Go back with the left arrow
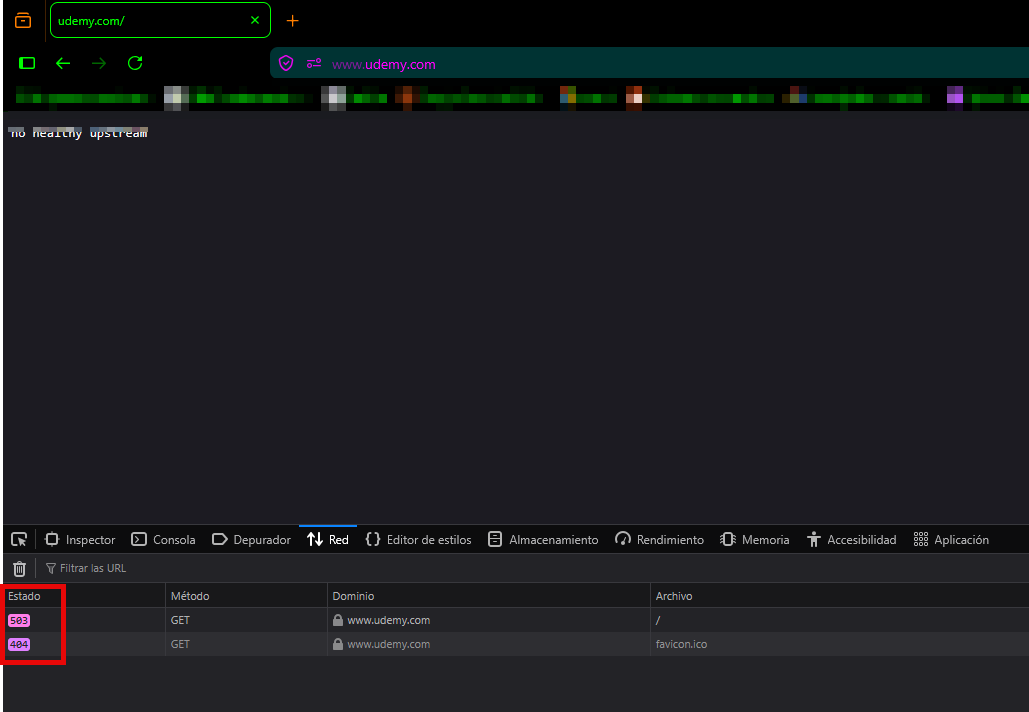Image resolution: width=1029 pixels, height=712 pixels. [x=63, y=63]
